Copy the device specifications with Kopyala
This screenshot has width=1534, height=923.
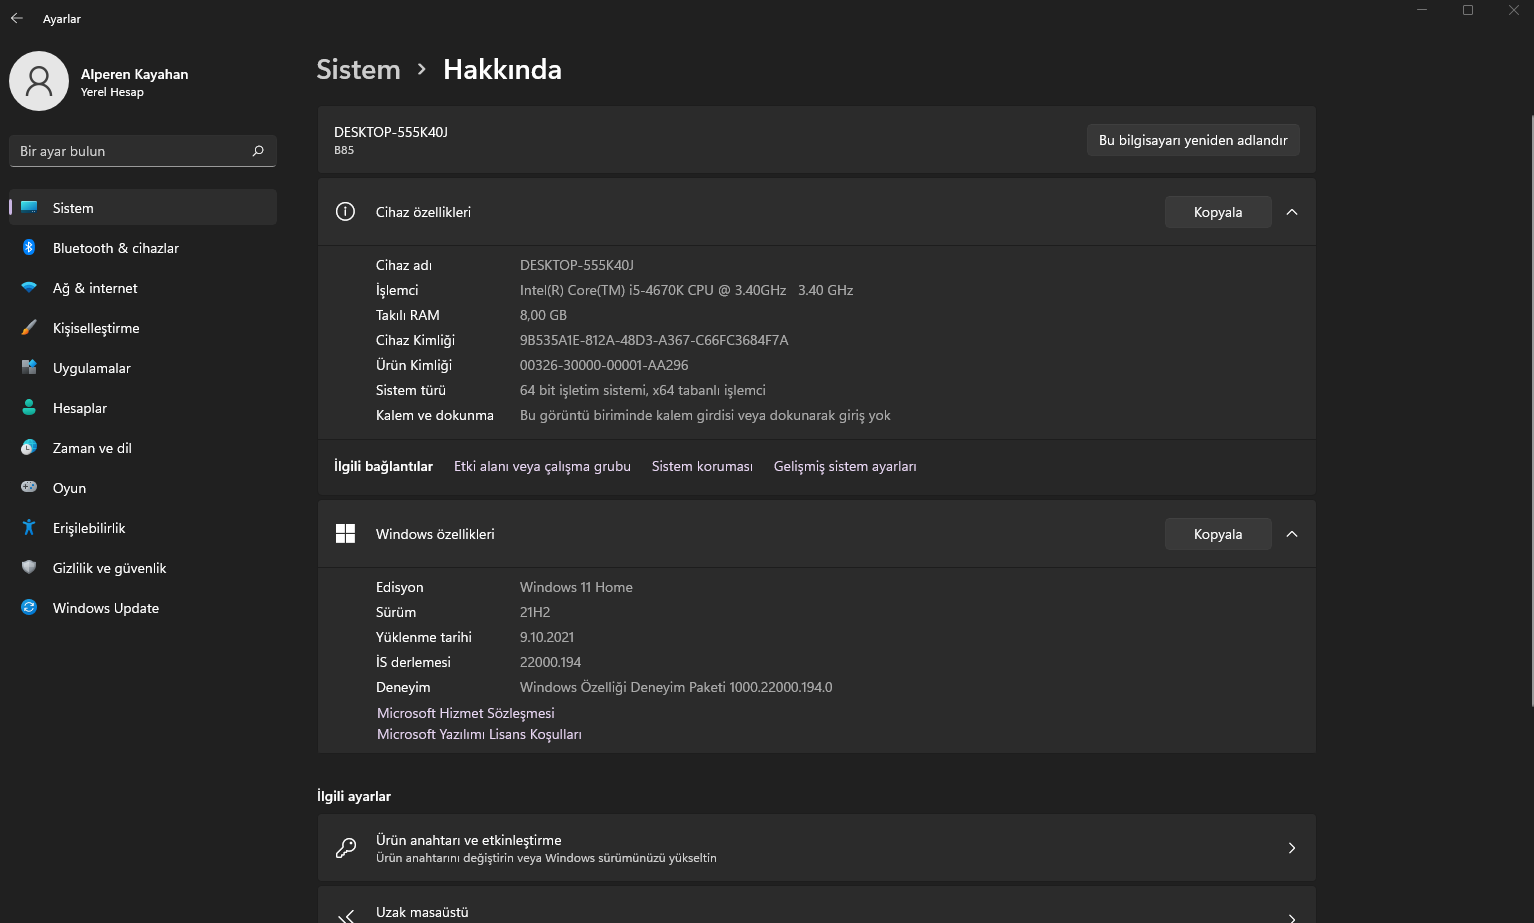[x=1217, y=212]
